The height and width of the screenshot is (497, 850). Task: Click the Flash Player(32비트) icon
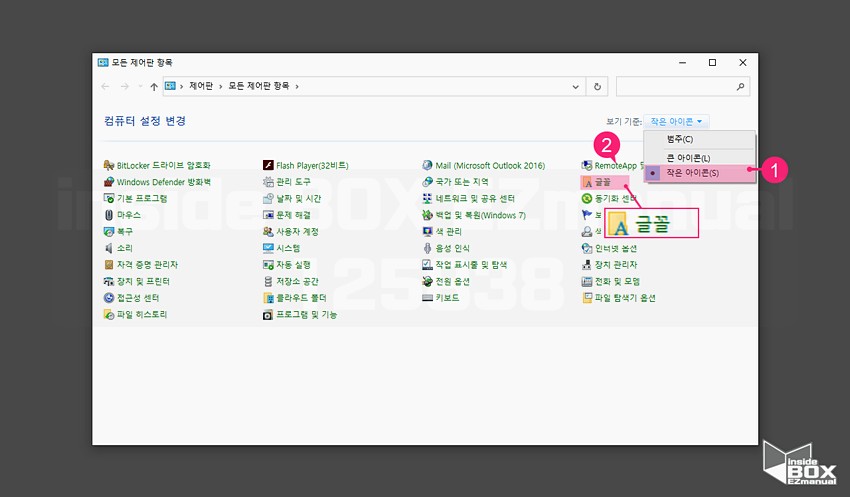point(268,165)
